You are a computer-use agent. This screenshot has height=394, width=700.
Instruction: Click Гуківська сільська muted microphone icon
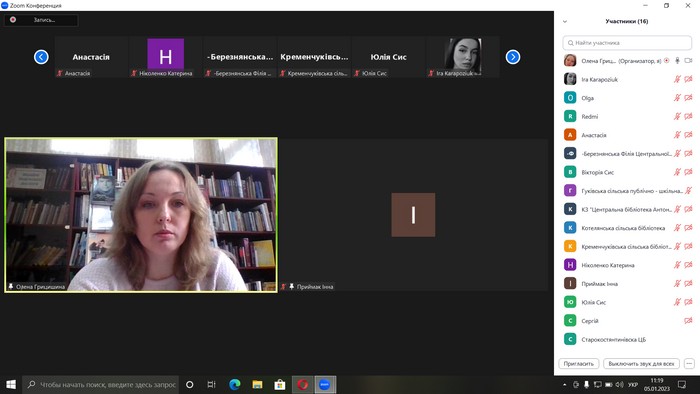click(x=688, y=191)
